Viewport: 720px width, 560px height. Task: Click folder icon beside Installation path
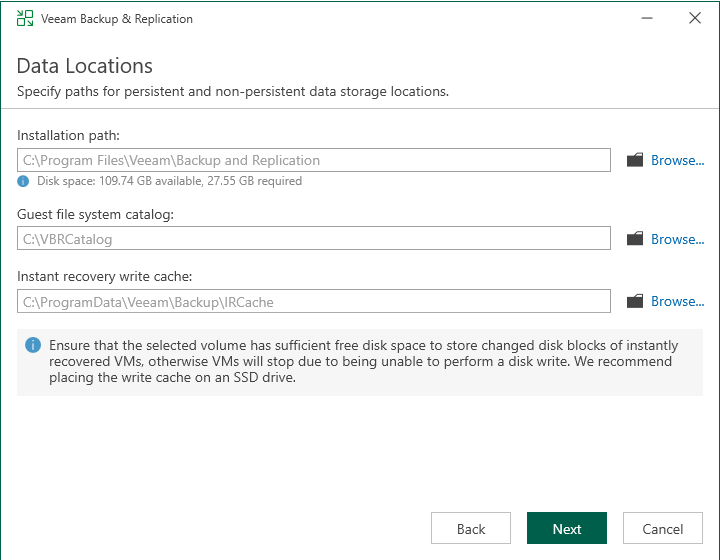coord(635,160)
